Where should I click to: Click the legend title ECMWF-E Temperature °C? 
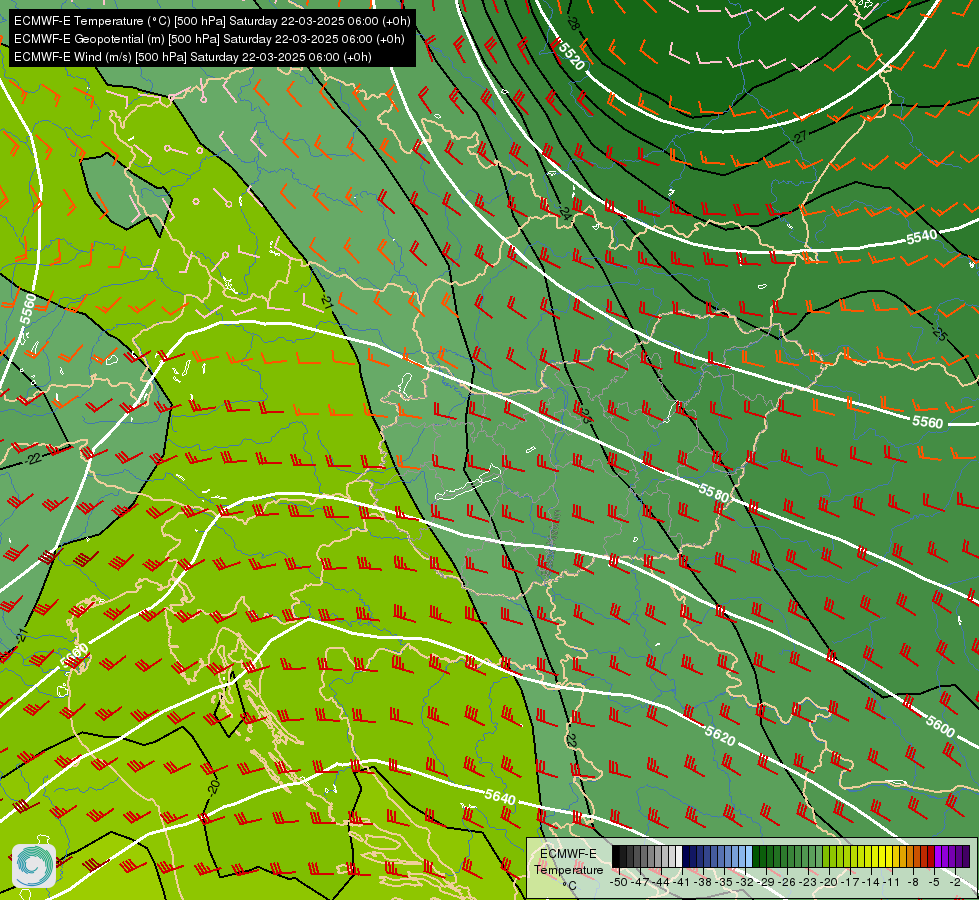[568, 869]
